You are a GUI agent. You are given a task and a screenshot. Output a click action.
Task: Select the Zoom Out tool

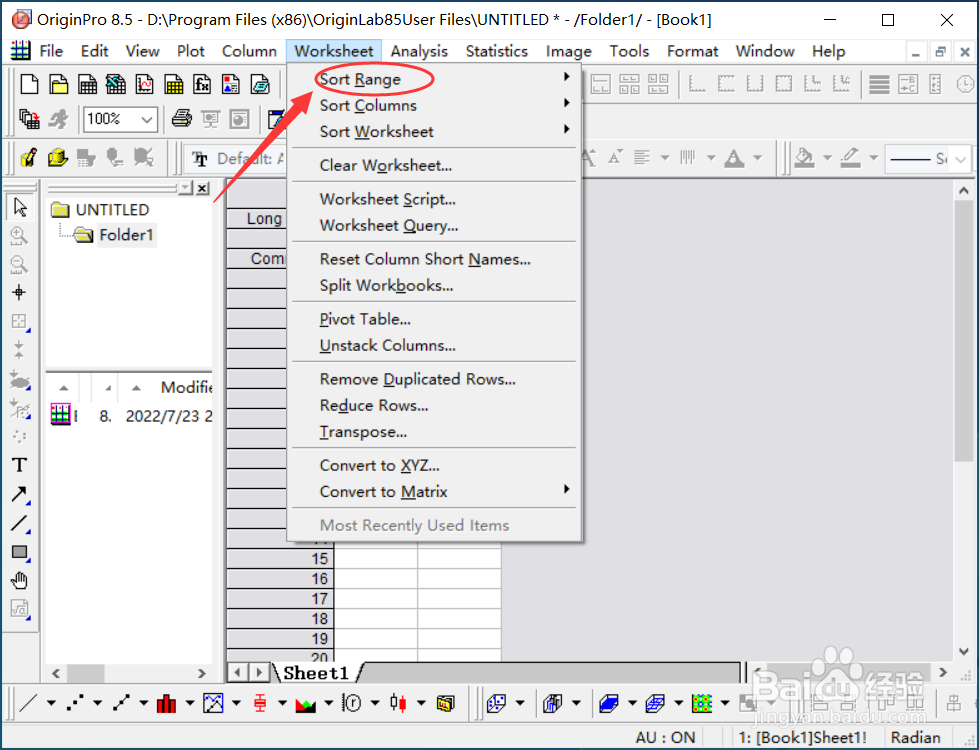(19, 264)
